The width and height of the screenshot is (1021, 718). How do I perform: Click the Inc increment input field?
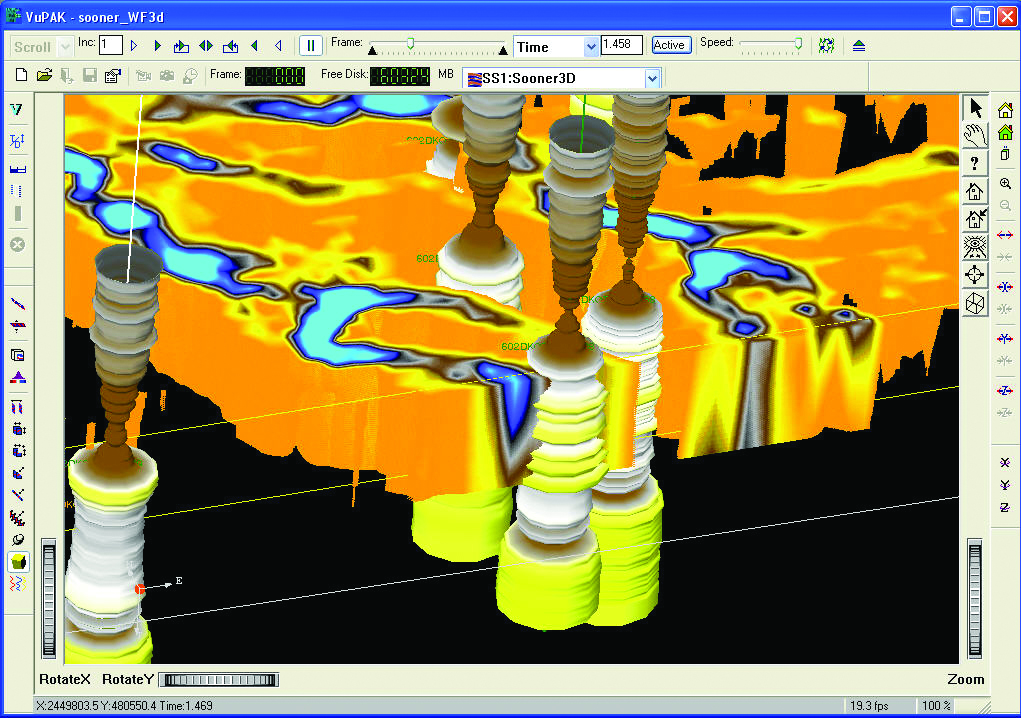(110, 45)
